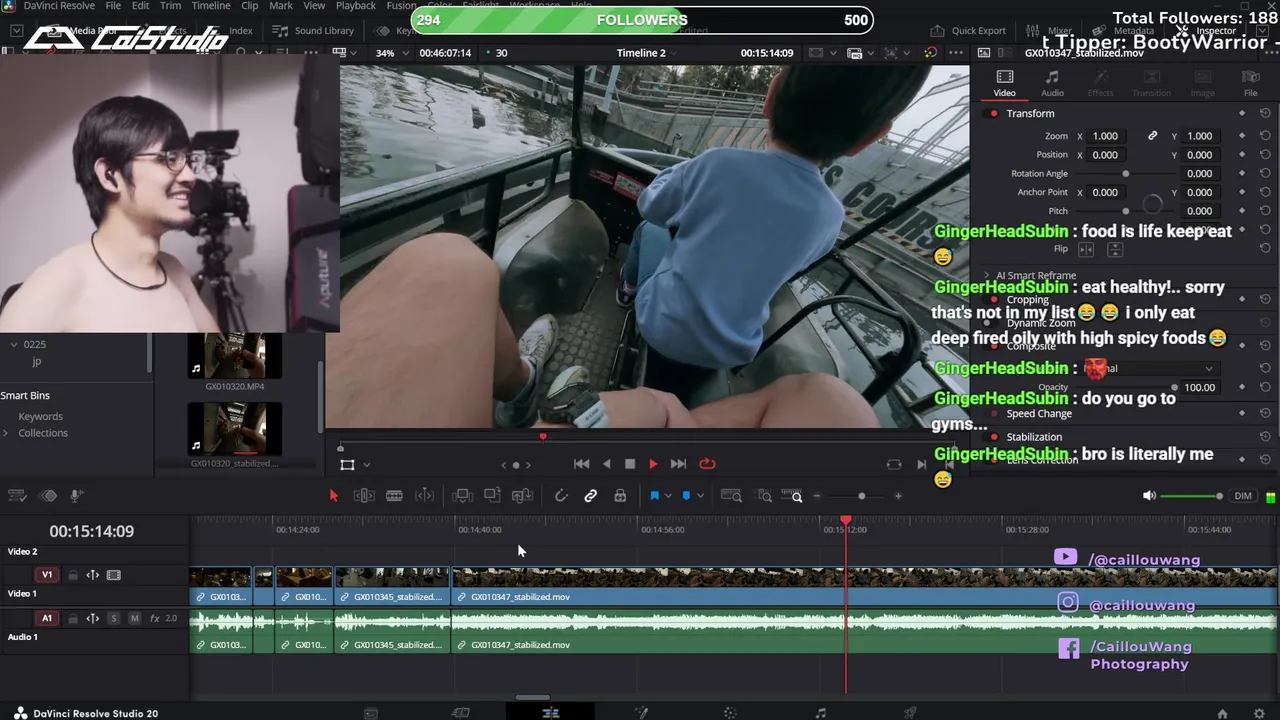
Task: Open the Trim menu
Action: pyautogui.click(x=170, y=6)
